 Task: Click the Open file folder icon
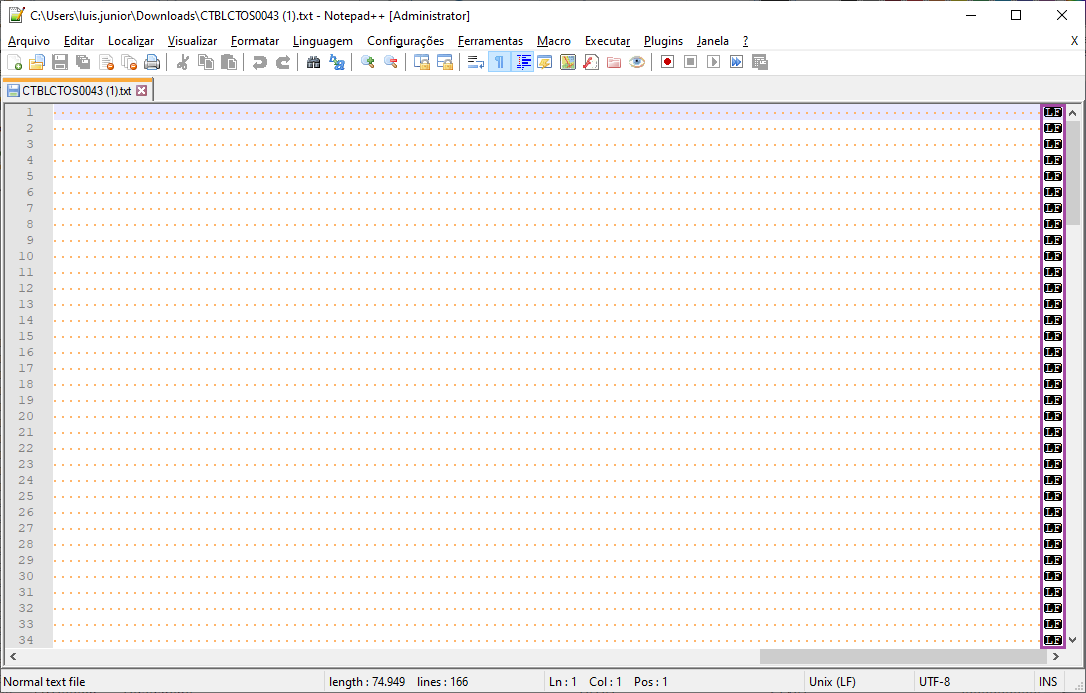pyautogui.click(x=37, y=62)
